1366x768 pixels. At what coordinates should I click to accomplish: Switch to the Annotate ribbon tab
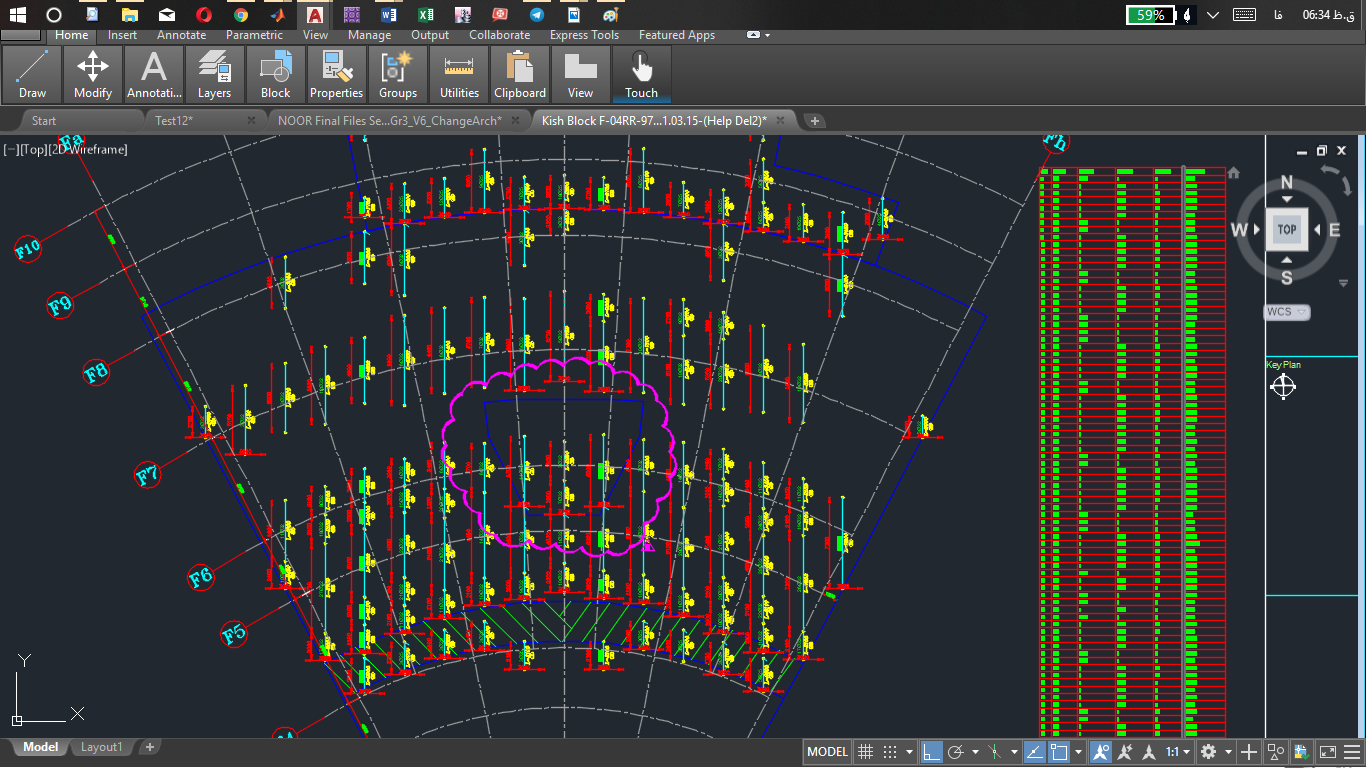181,35
